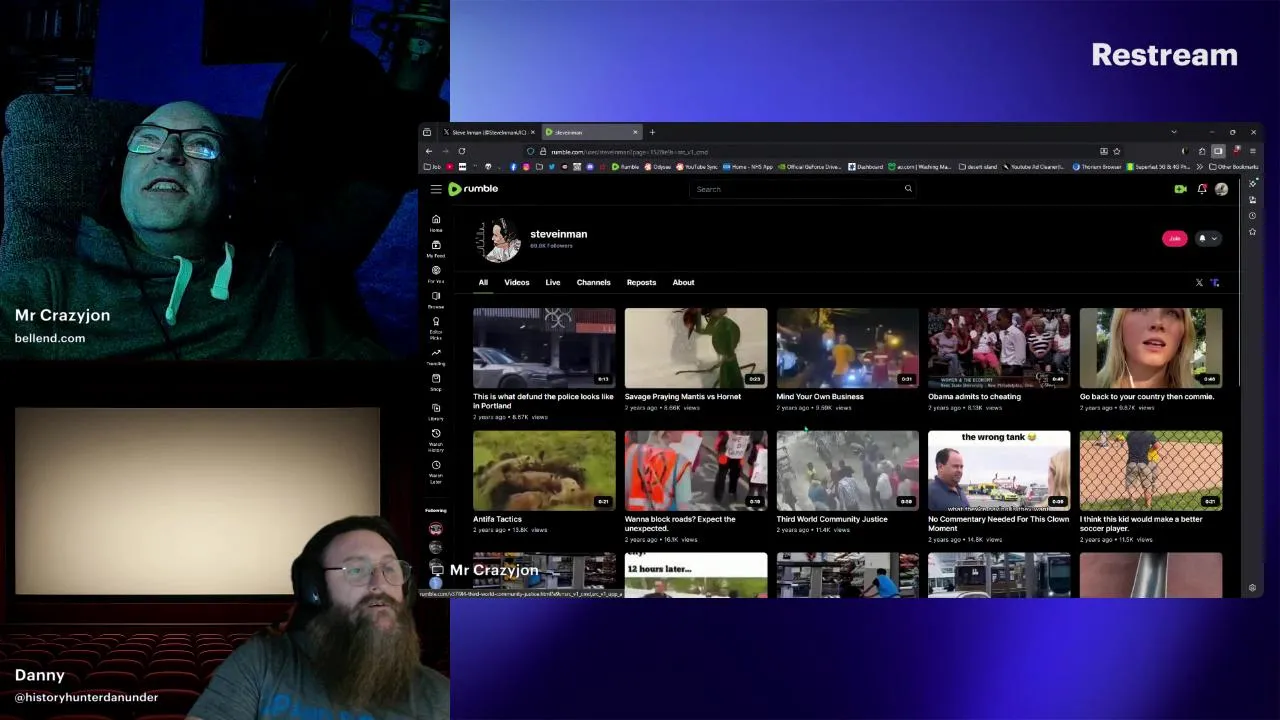Screen dimensions: 1280x720
Task: Click the browser history side-panel icon
Action: pos(1252,215)
